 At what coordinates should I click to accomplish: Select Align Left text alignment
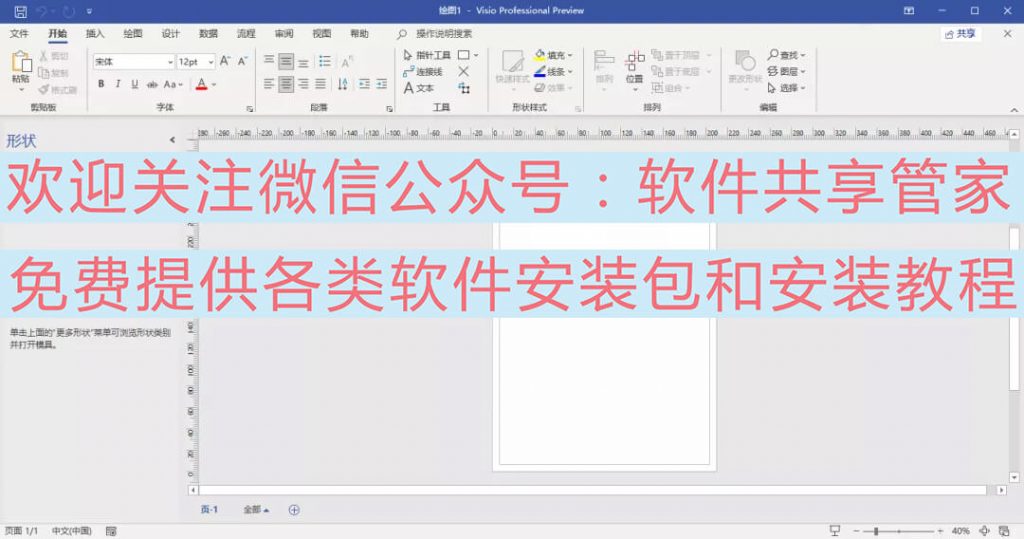click(x=269, y=84)
